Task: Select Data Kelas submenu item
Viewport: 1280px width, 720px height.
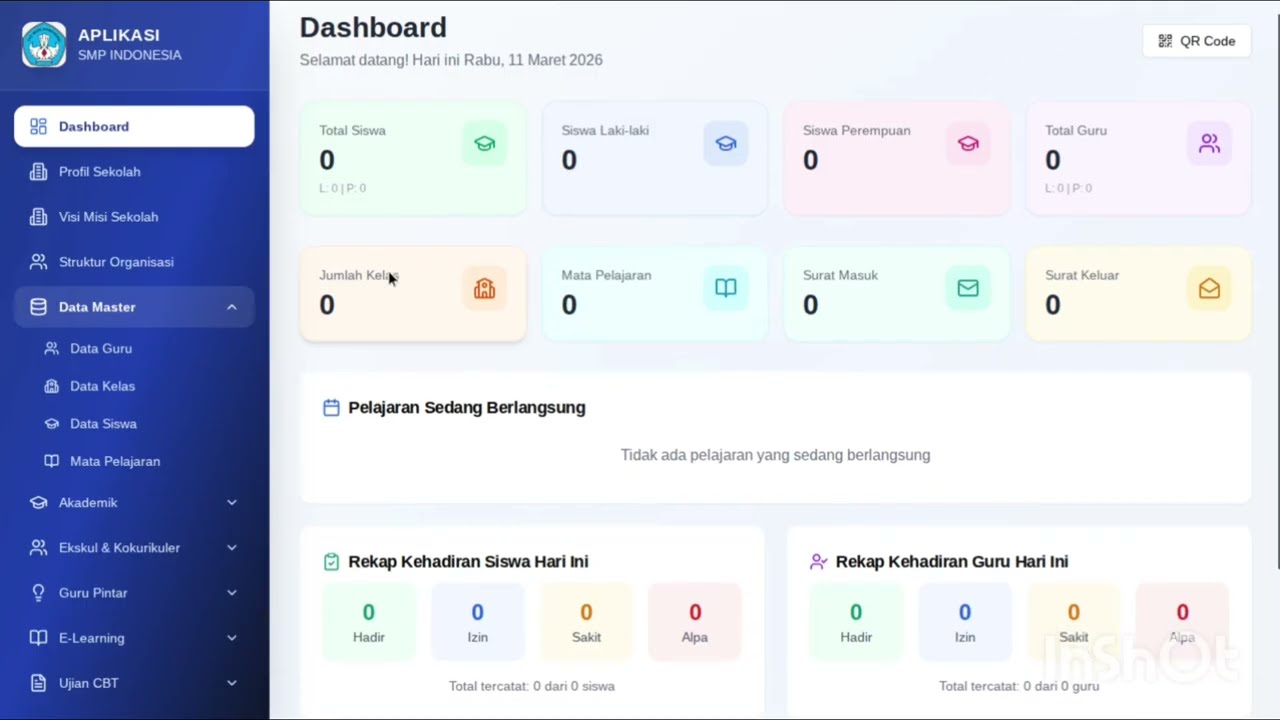Action: [x=140, y=386]
